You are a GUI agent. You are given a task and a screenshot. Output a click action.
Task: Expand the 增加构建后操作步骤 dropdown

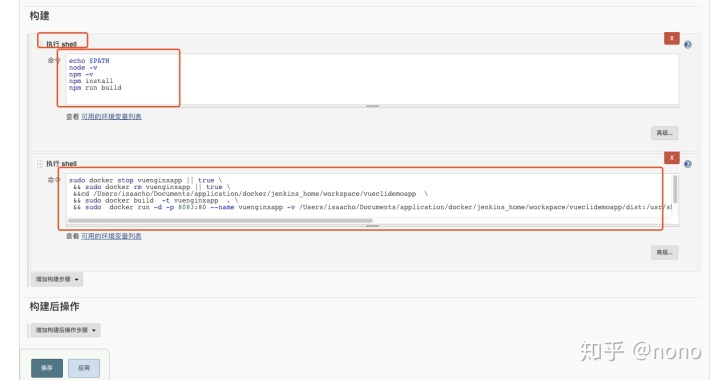65,330
